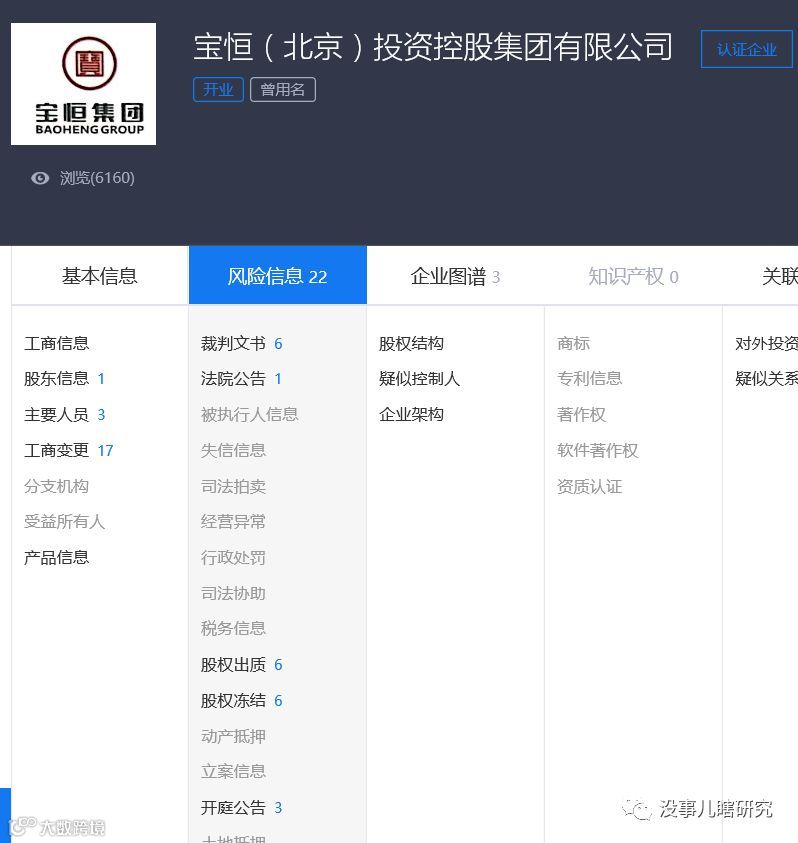The image size is (798, 843).
Task: View 股权冻结 6 records
Action: [241, 701]
